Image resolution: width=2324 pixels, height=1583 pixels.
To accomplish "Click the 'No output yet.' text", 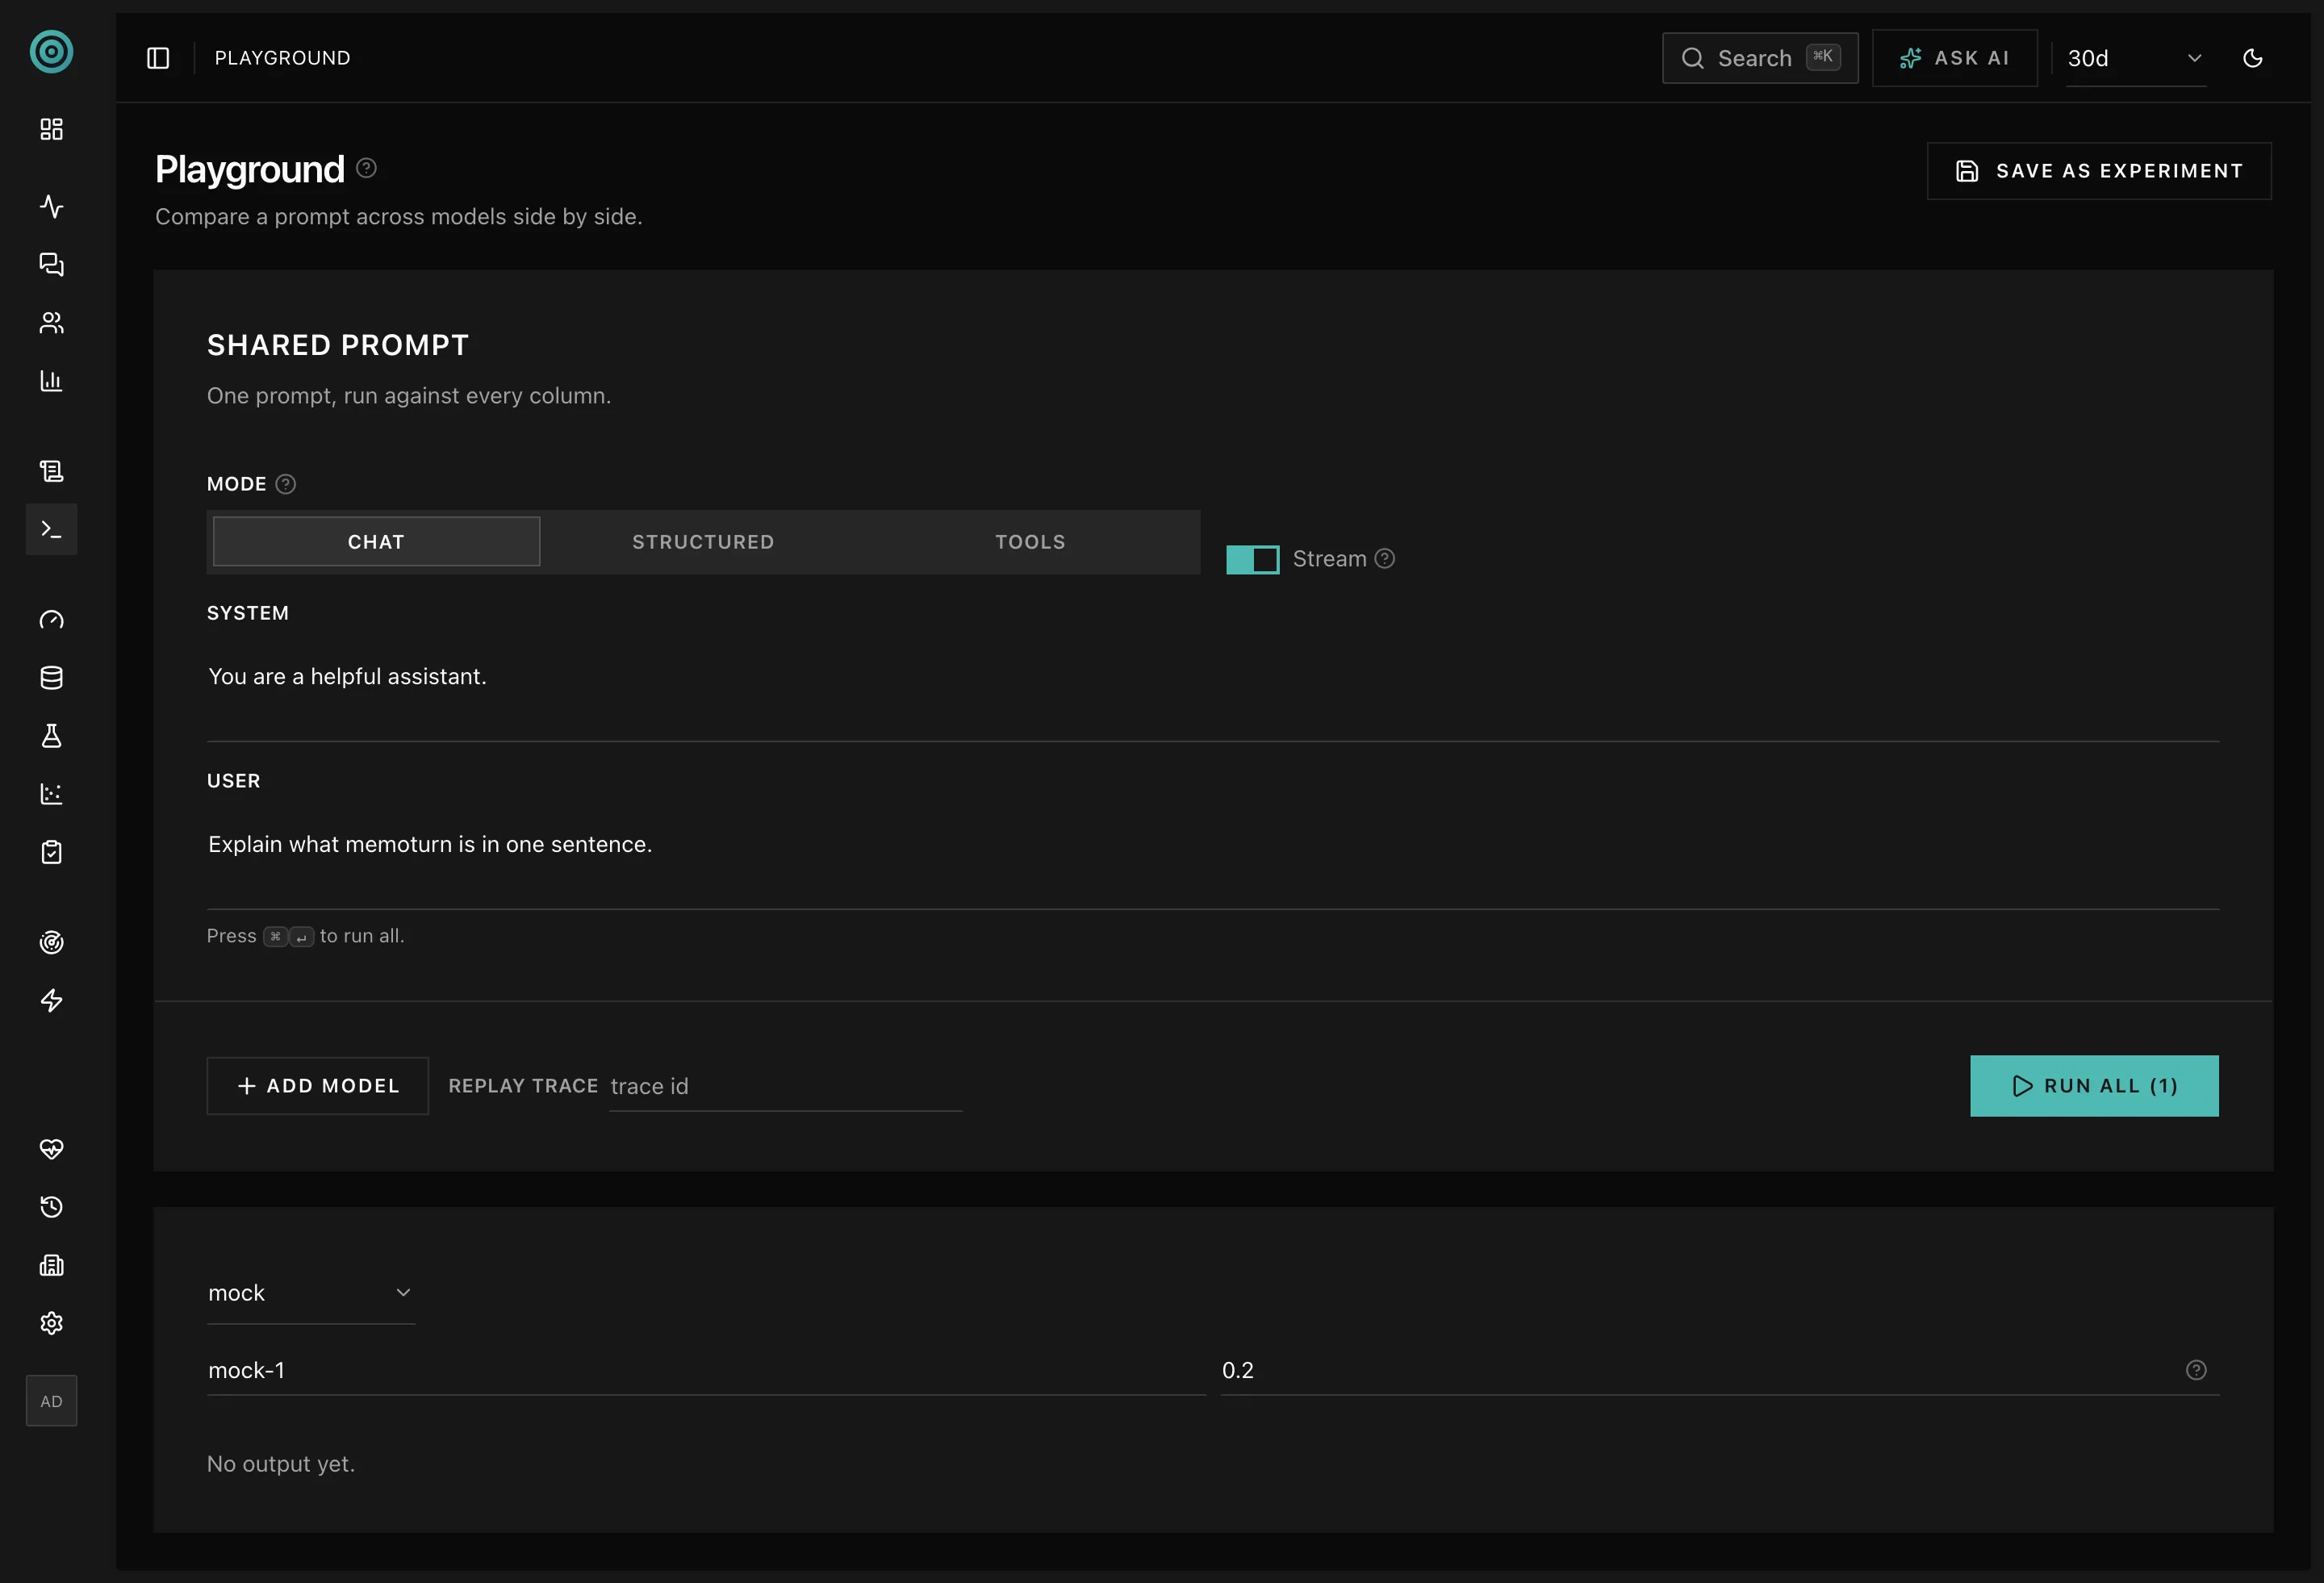I will tap(281, 1464).
